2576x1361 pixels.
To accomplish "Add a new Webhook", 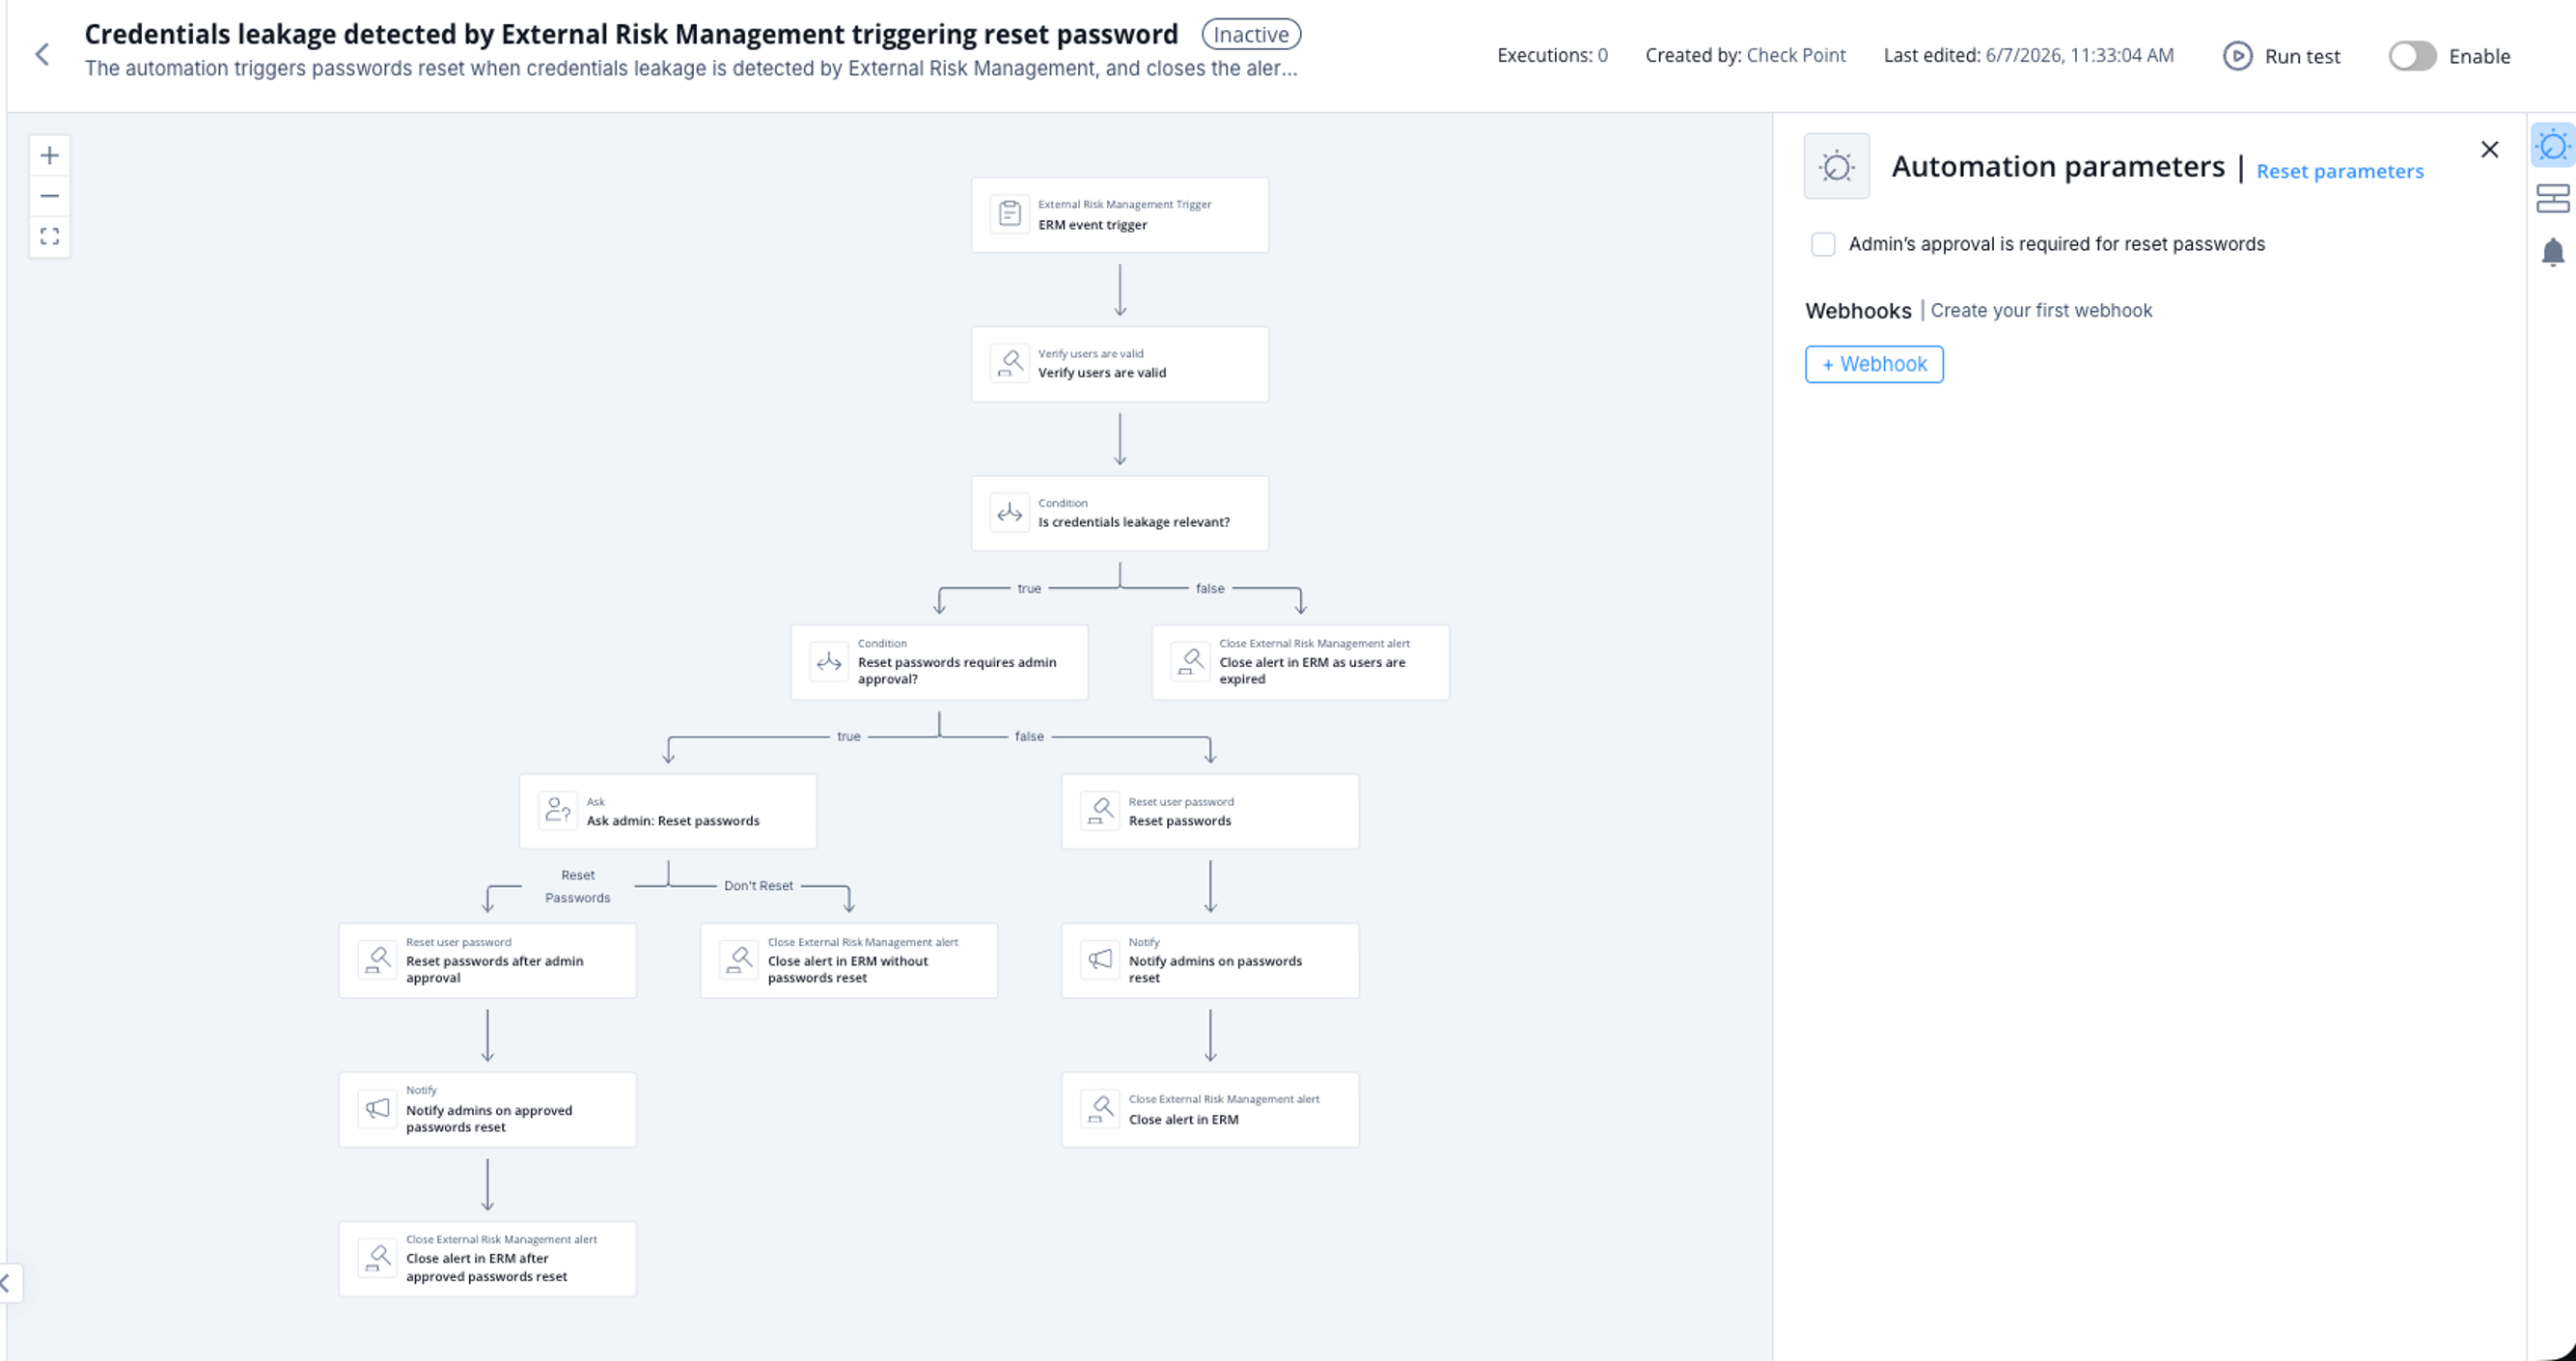I will tap(1873, 364).
